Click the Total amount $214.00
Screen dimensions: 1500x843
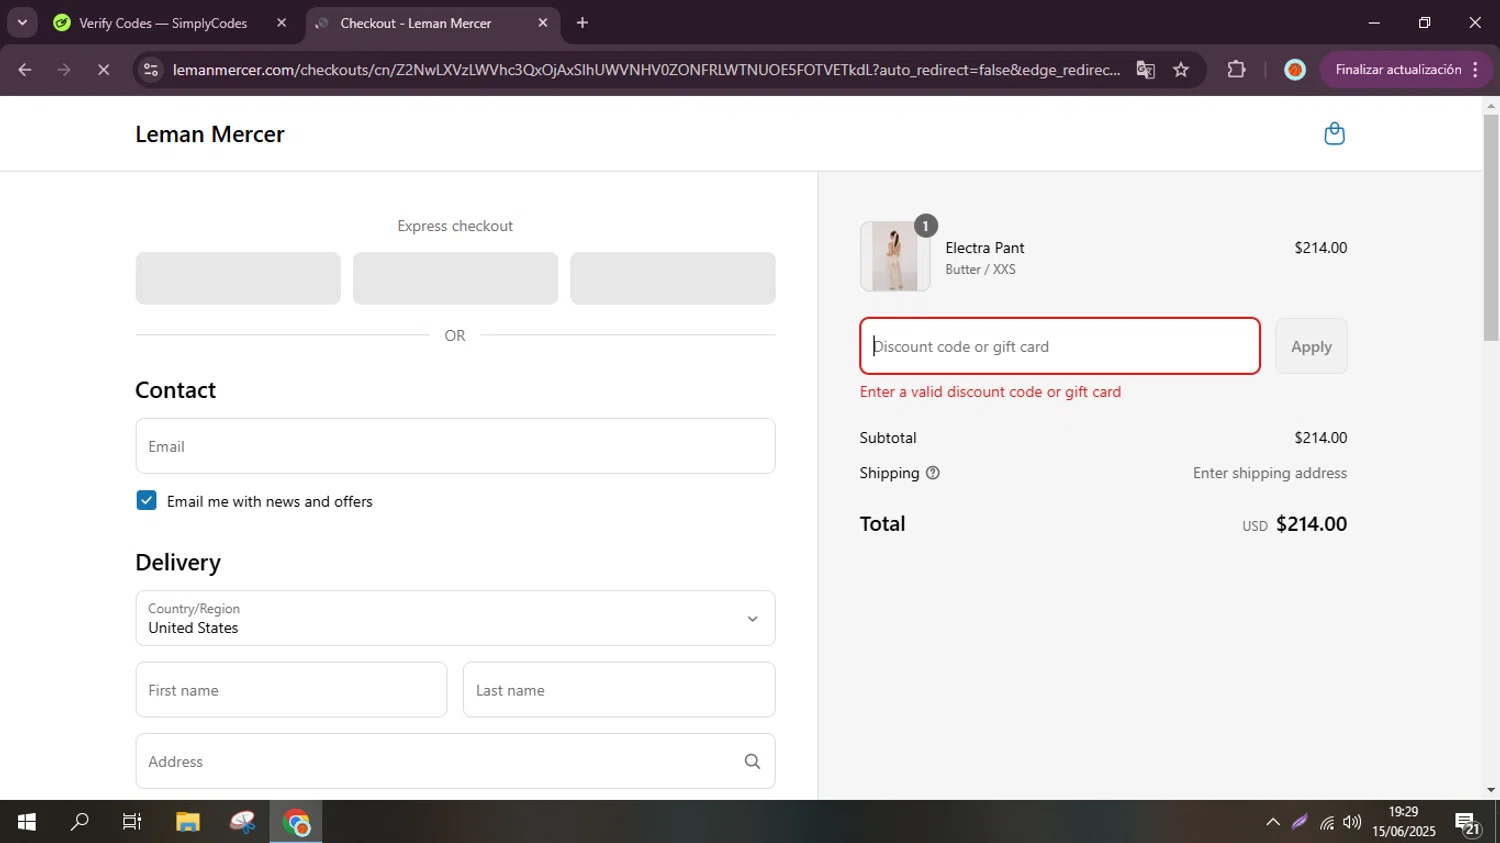(1311, 524)
